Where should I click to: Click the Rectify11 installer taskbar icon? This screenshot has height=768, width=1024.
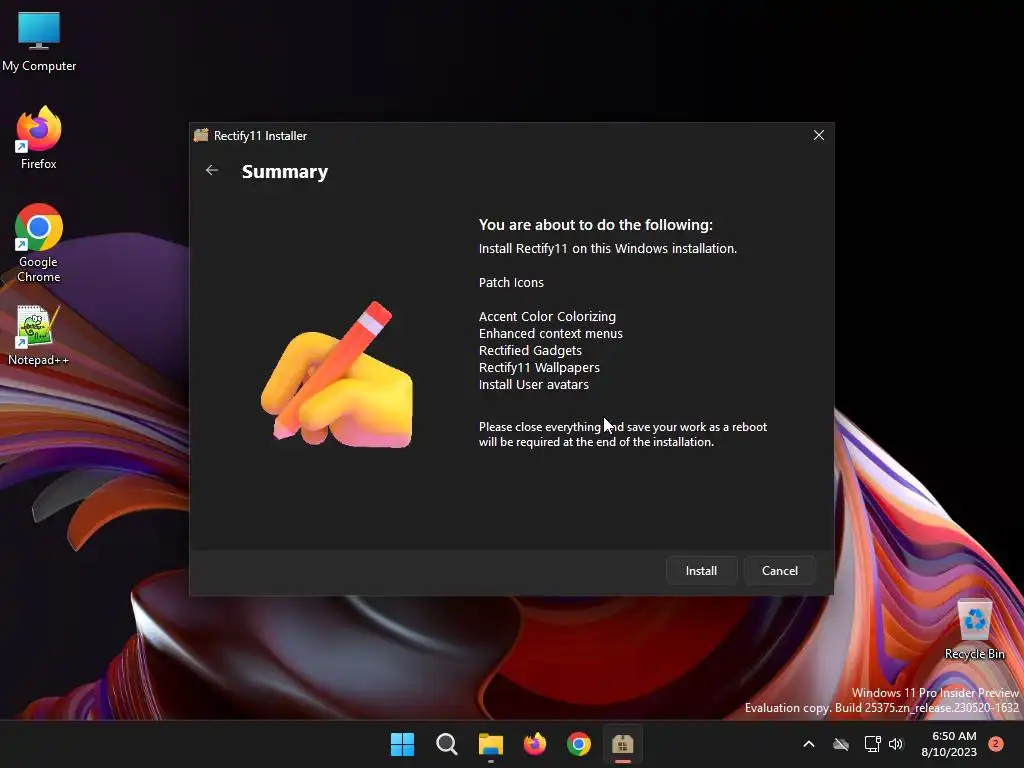(622, 744)
